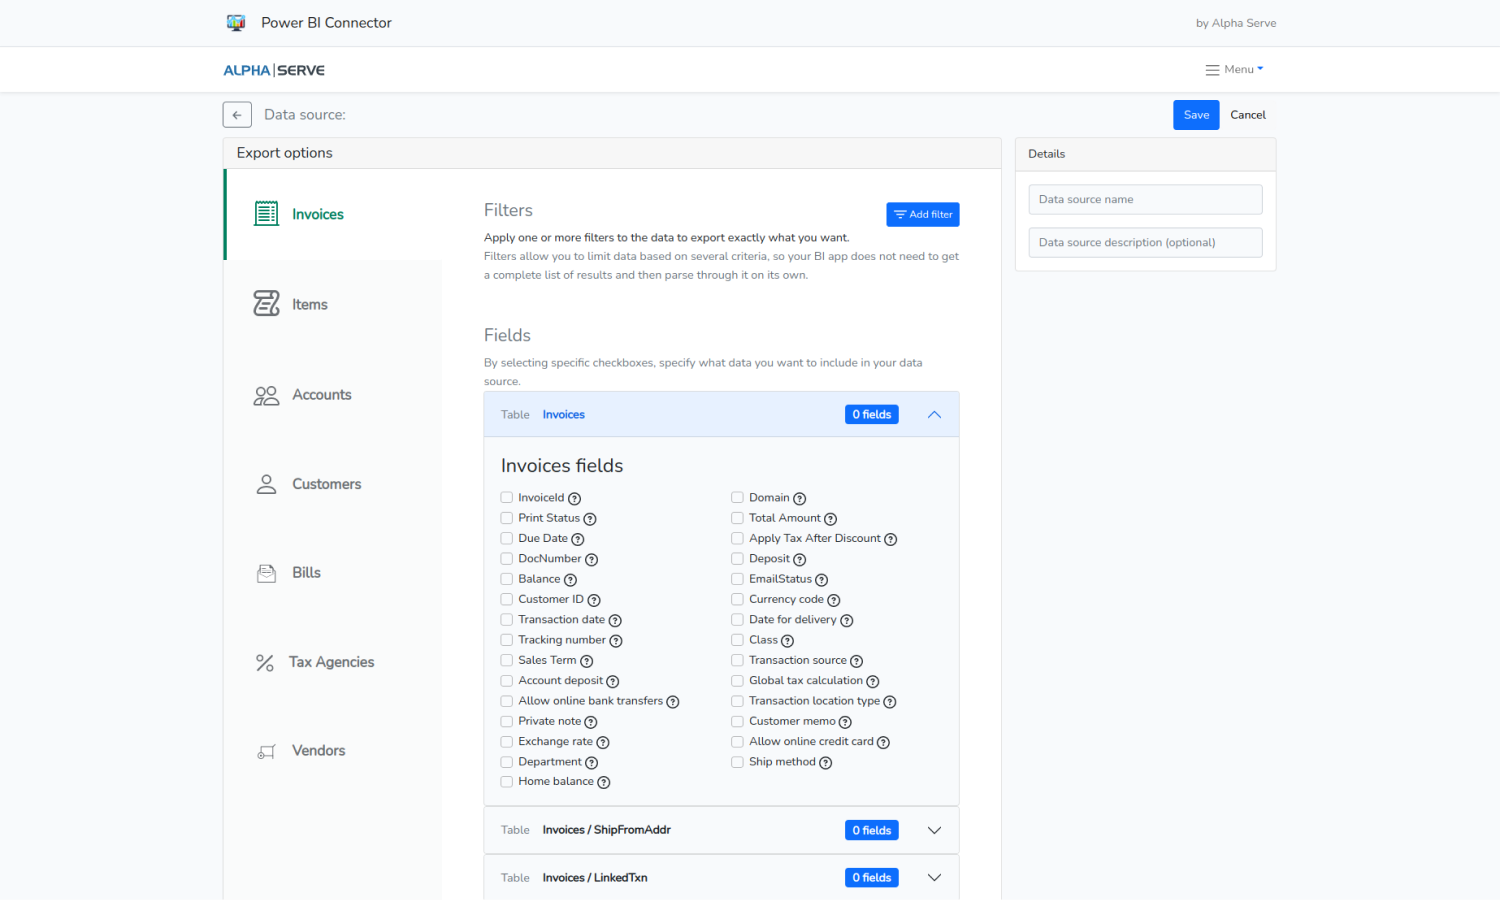
Task: Click the Power BI Connector logo icon
Action: [x=236, y=23]
